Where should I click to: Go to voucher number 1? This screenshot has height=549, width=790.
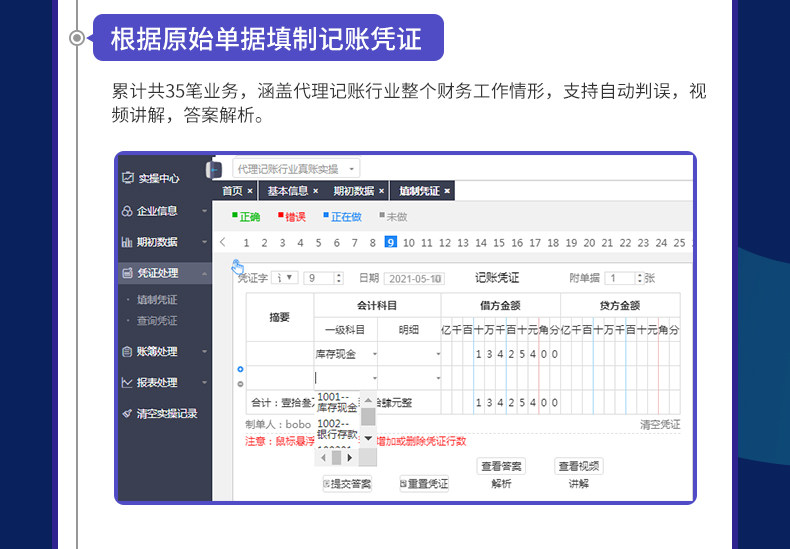coord(246,243)
